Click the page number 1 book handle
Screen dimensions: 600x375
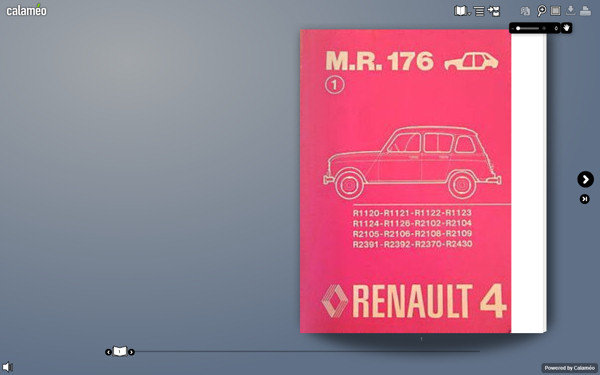(x=120, y=351)
